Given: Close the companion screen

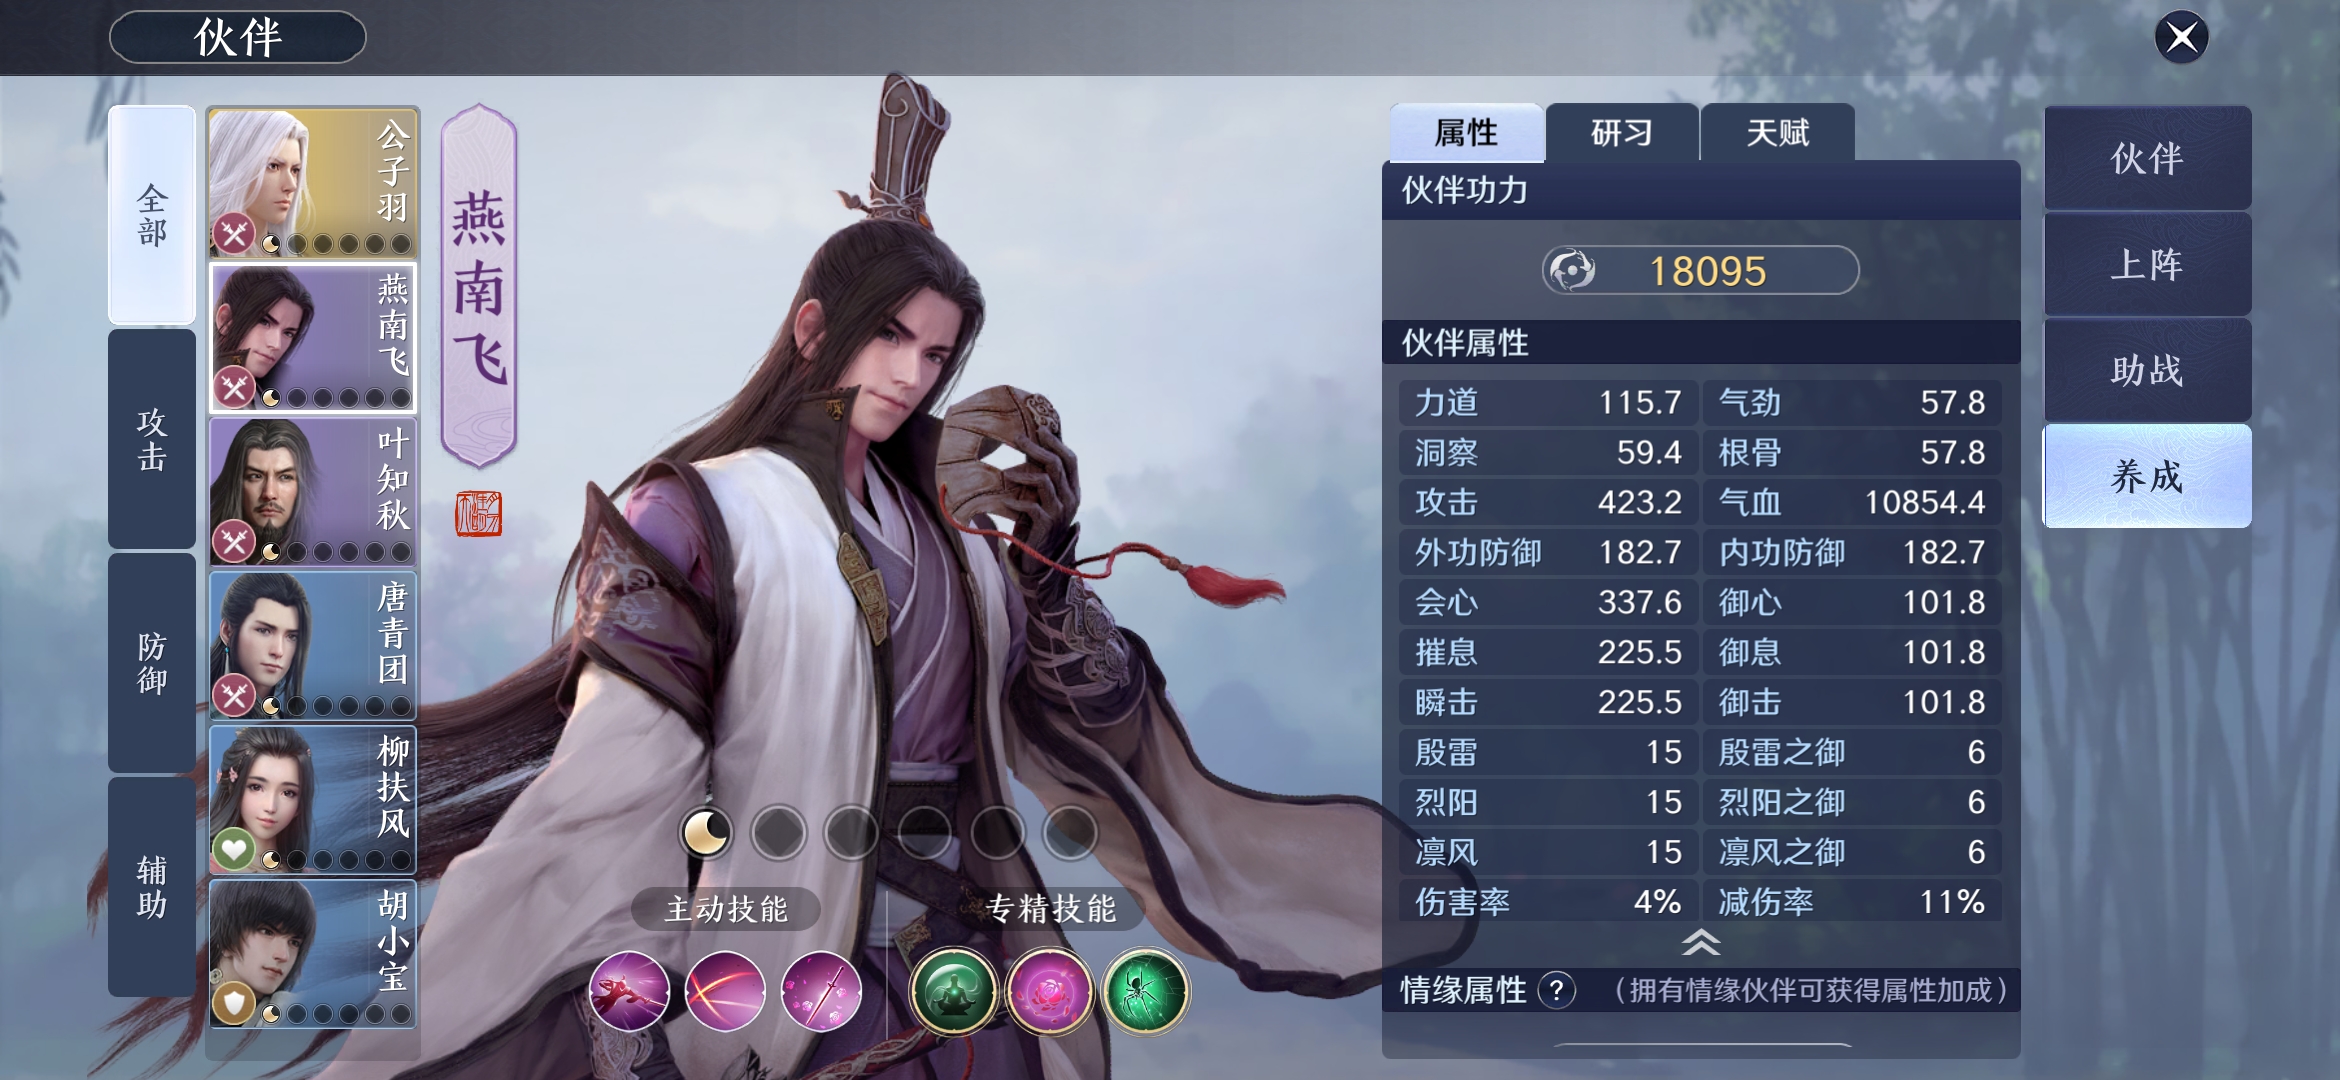Looking at the screenshot, I should click(2181, 38).
